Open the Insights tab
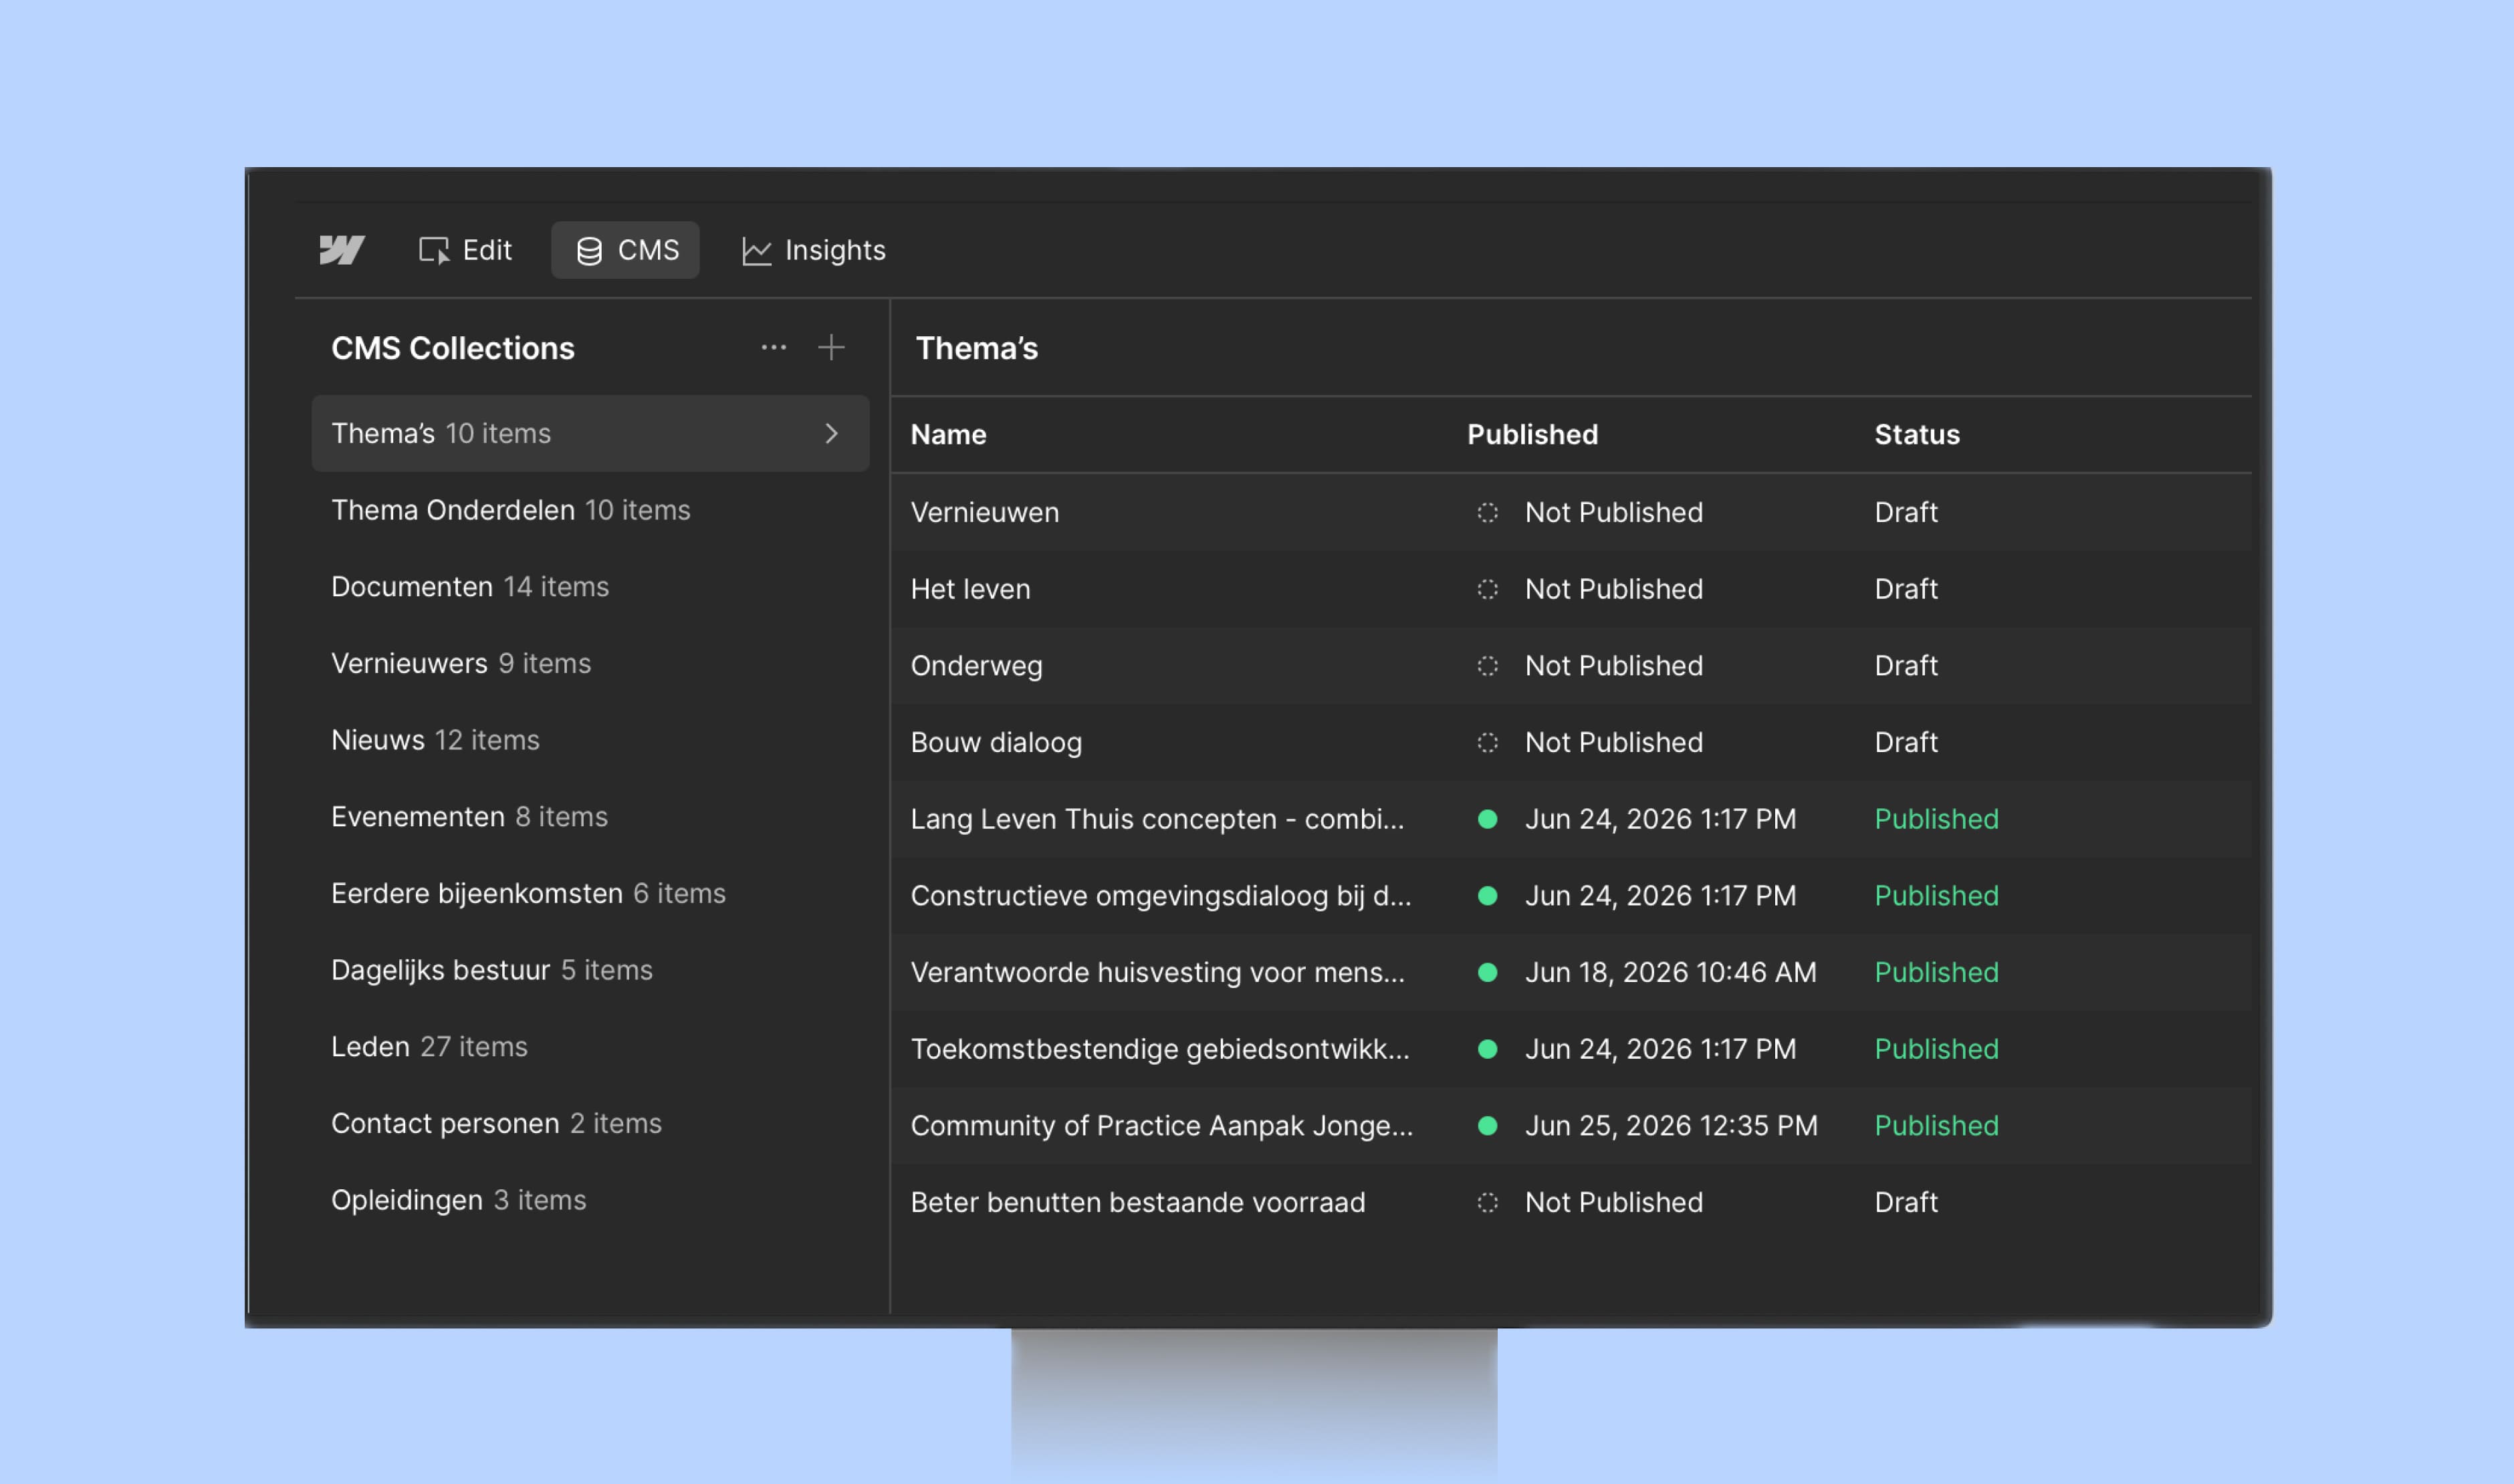Screen dimensions: 2514x1484 813,250
